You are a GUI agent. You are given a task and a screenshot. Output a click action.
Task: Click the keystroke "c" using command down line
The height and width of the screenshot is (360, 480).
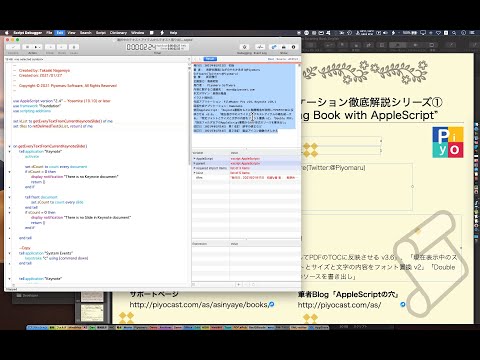point(57,258)
